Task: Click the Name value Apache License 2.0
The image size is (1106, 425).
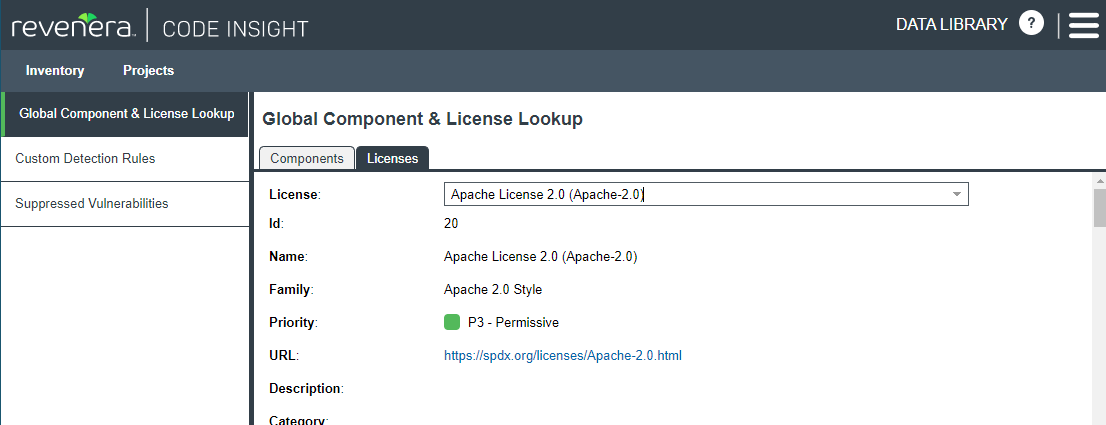Action: click(x=540, y=257)
